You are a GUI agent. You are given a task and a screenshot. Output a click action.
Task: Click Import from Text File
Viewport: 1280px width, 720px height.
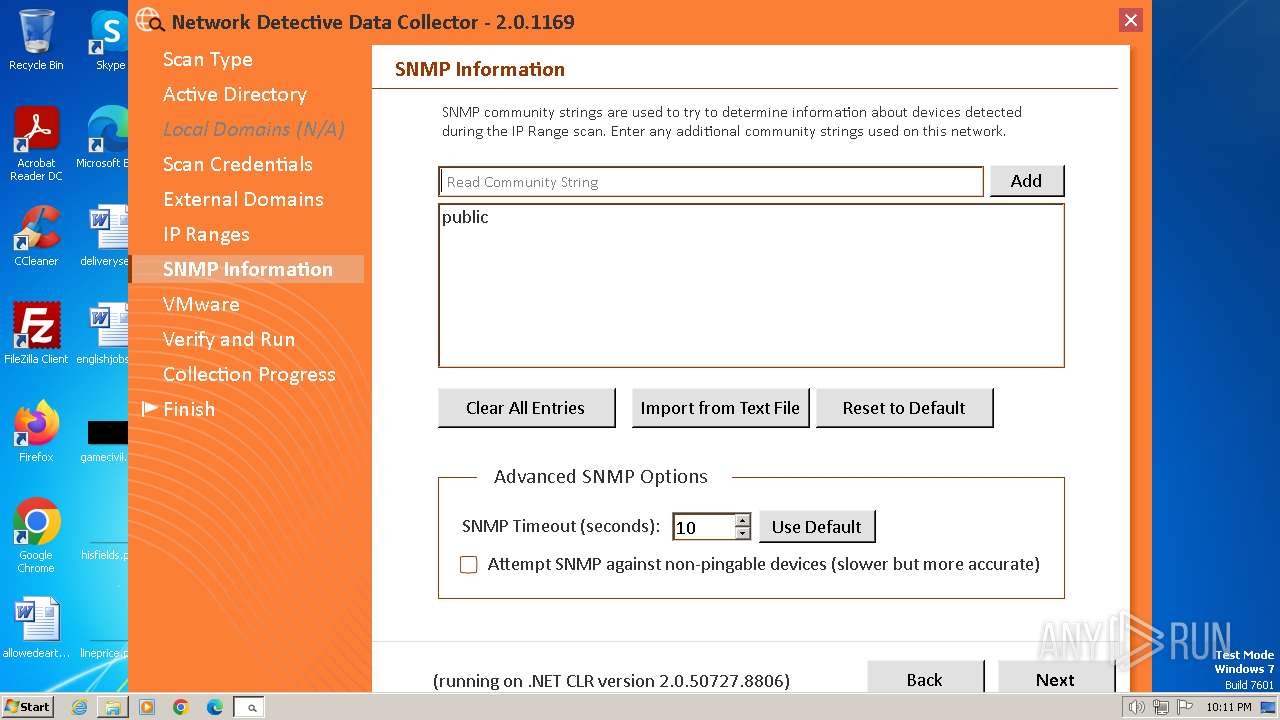point(720,408)
